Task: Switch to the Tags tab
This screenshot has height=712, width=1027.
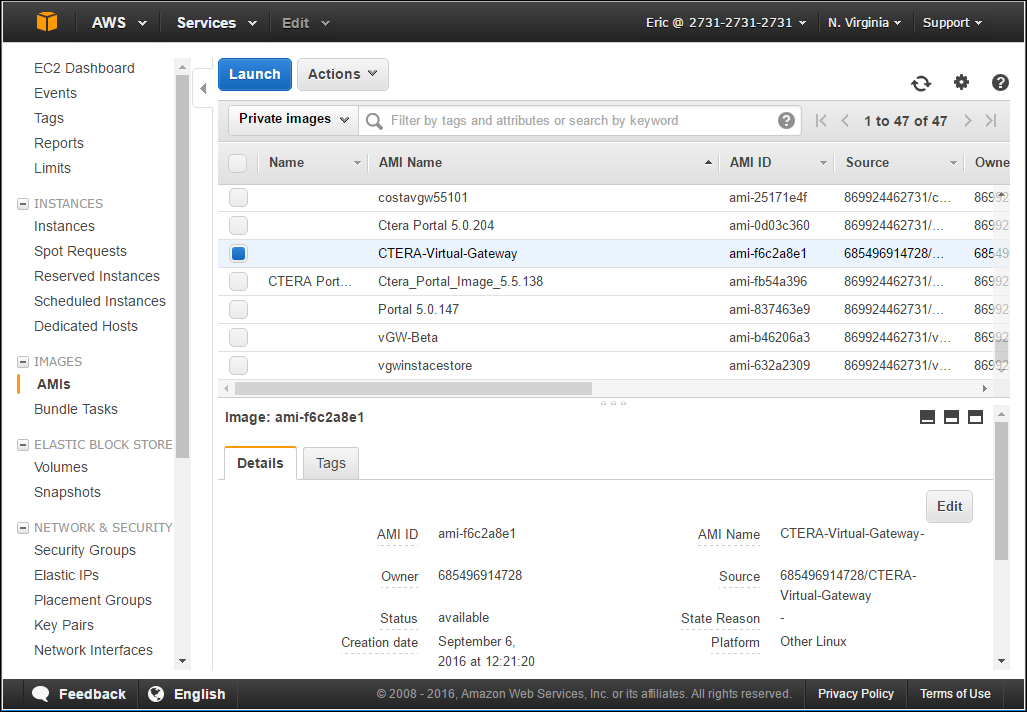Action: 331,463
